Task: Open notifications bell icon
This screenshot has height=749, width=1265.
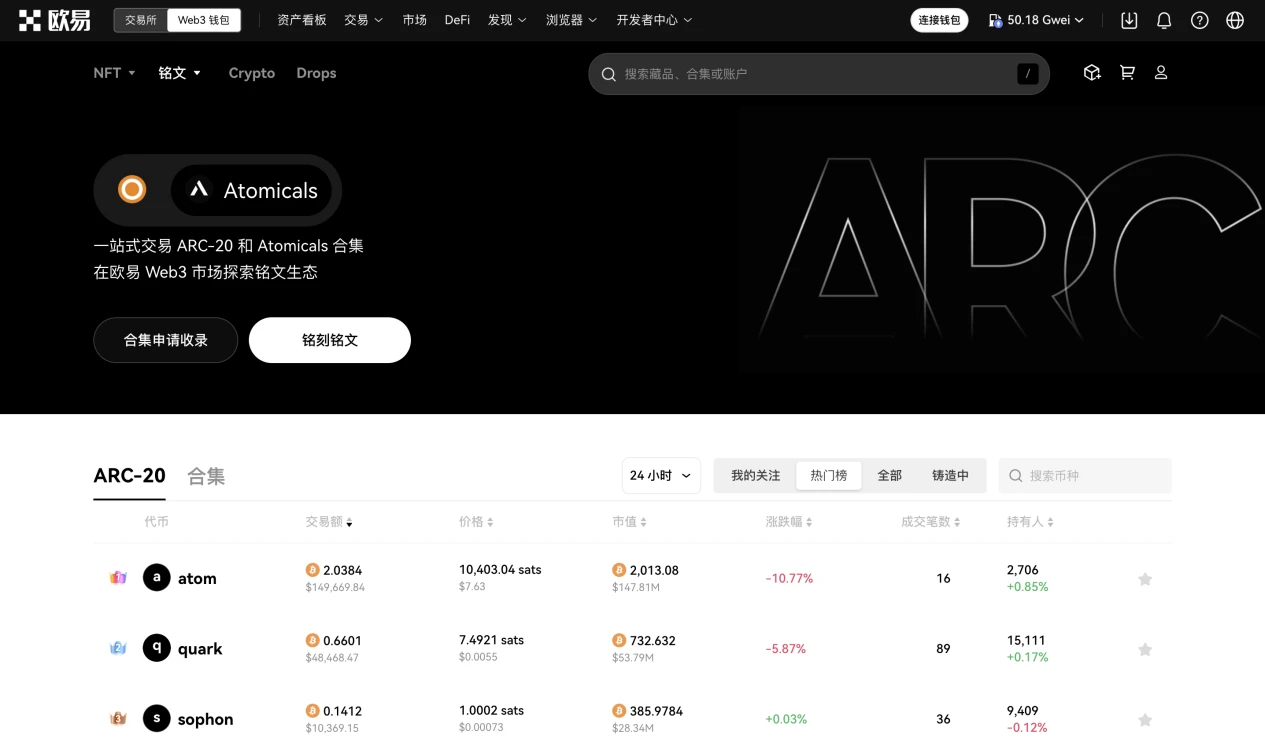Action: (x=1164, y=20)
